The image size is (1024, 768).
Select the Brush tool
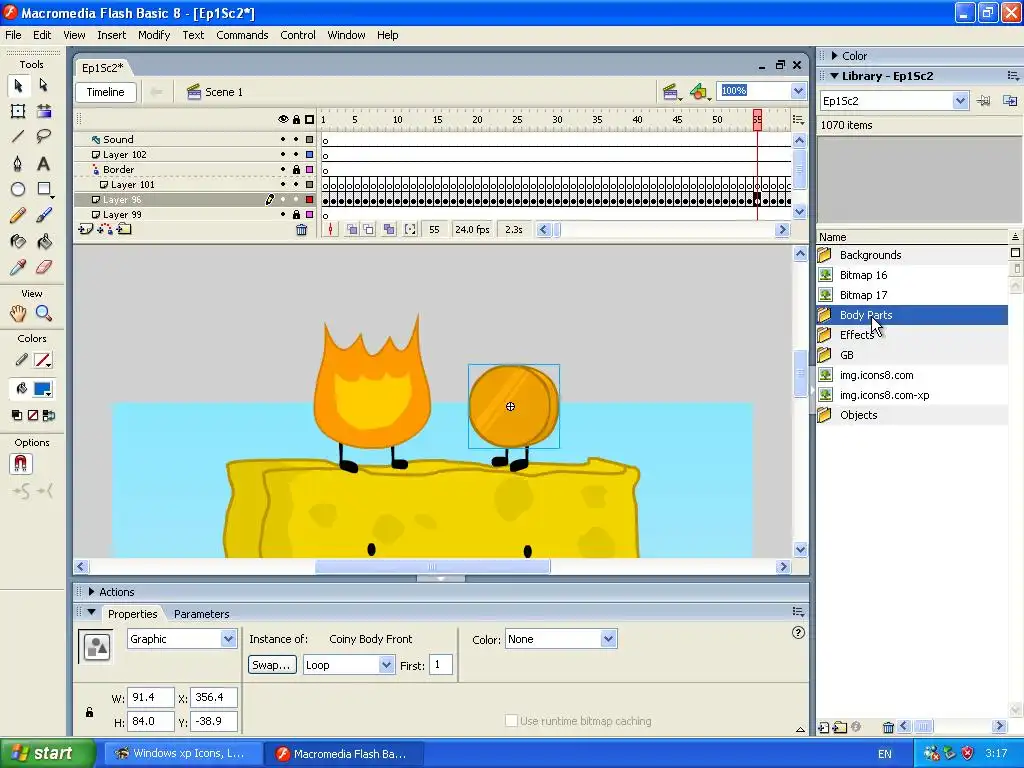pos(44,216)
